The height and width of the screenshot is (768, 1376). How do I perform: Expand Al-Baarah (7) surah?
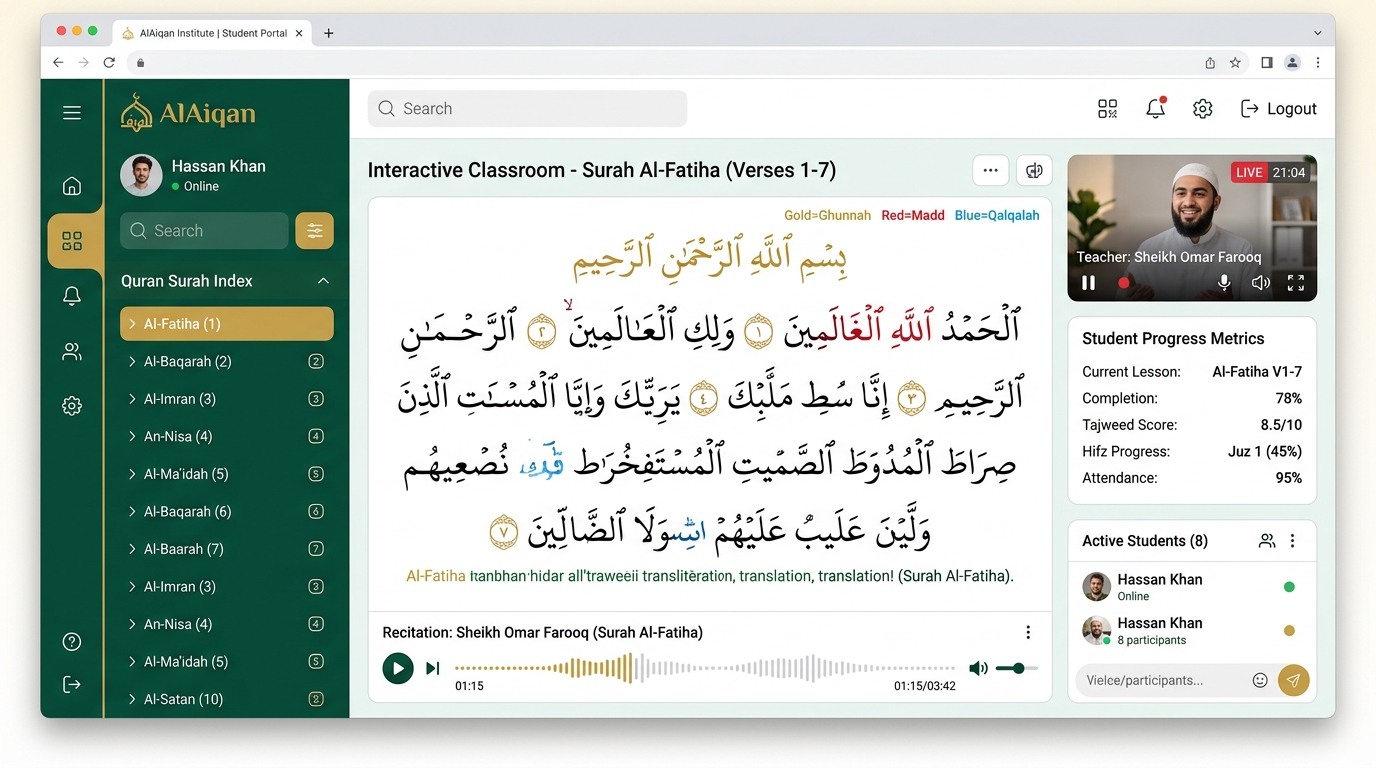coord(227,549)
